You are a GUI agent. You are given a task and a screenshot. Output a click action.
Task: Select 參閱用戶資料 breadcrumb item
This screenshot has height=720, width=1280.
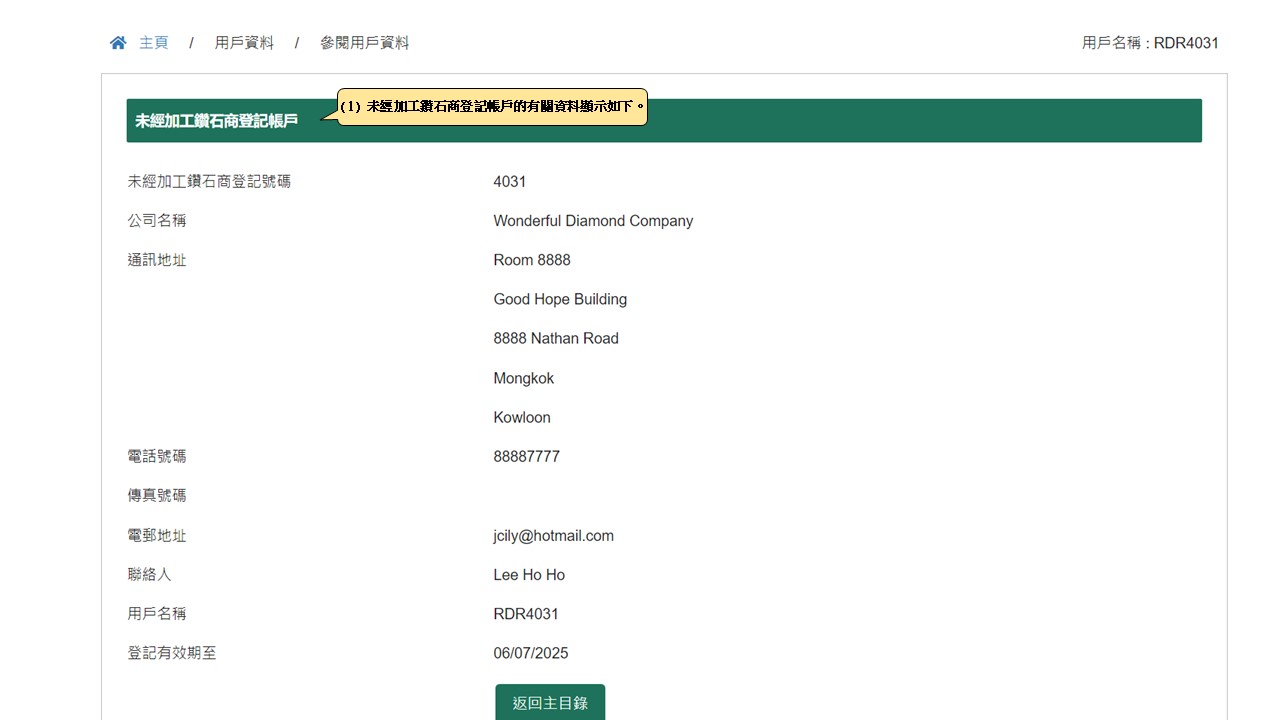[x=364, y=43]
